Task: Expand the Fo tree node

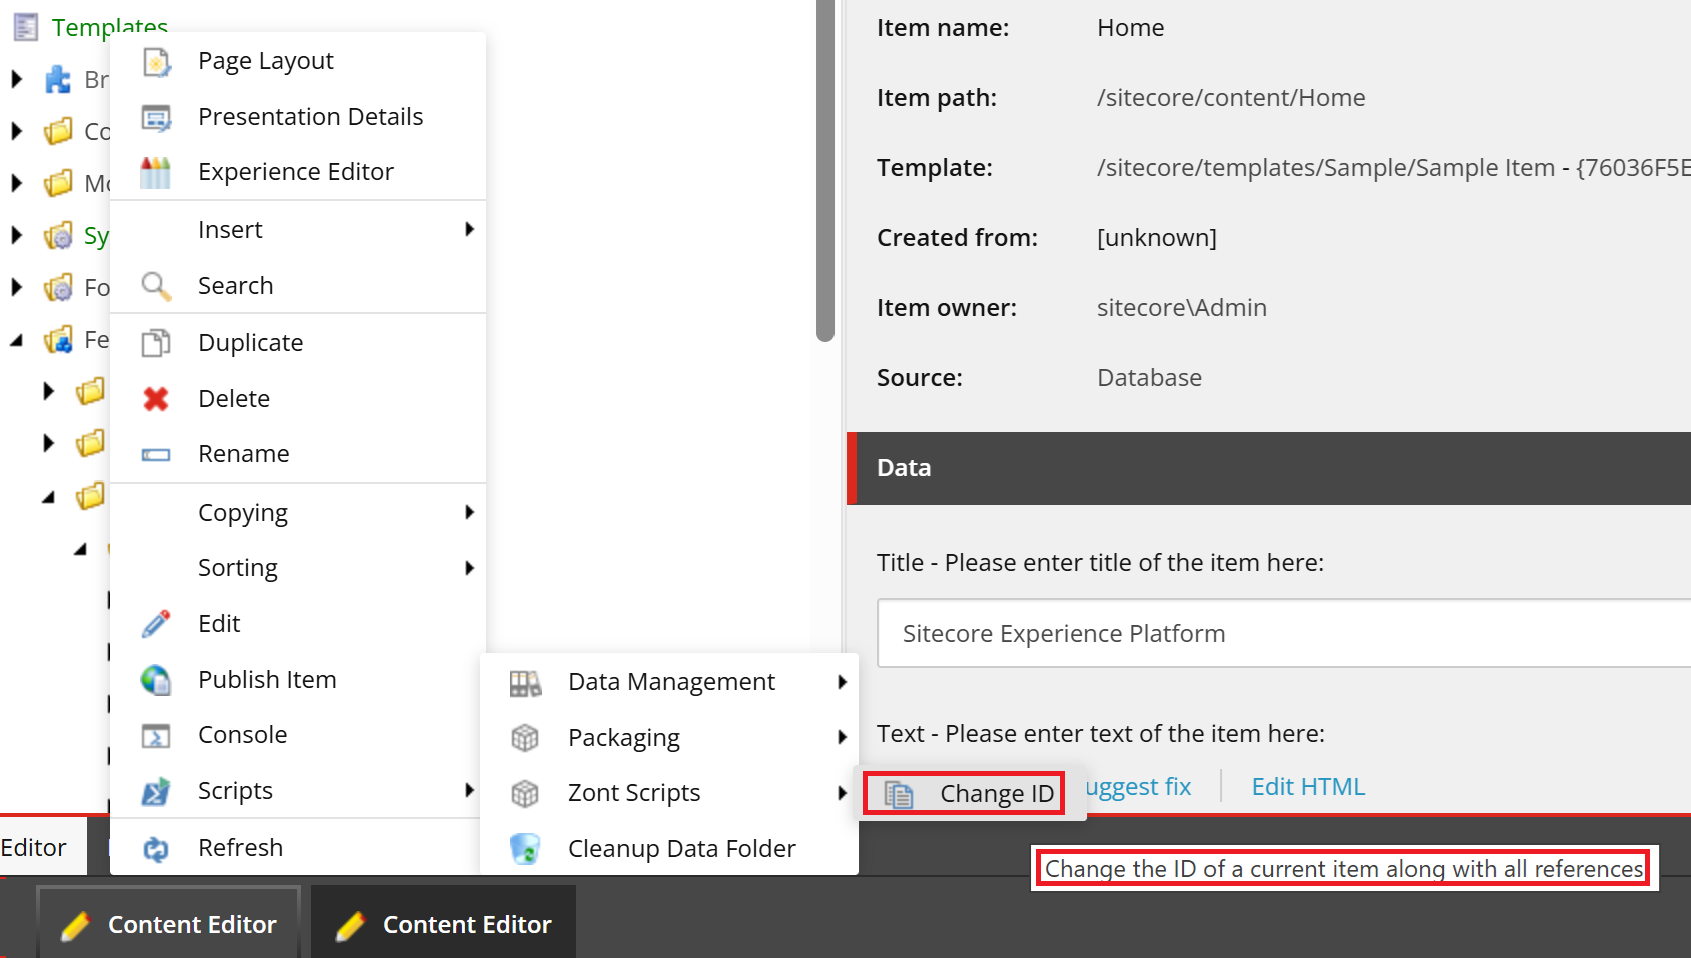Action: click(x=16, y=287)
